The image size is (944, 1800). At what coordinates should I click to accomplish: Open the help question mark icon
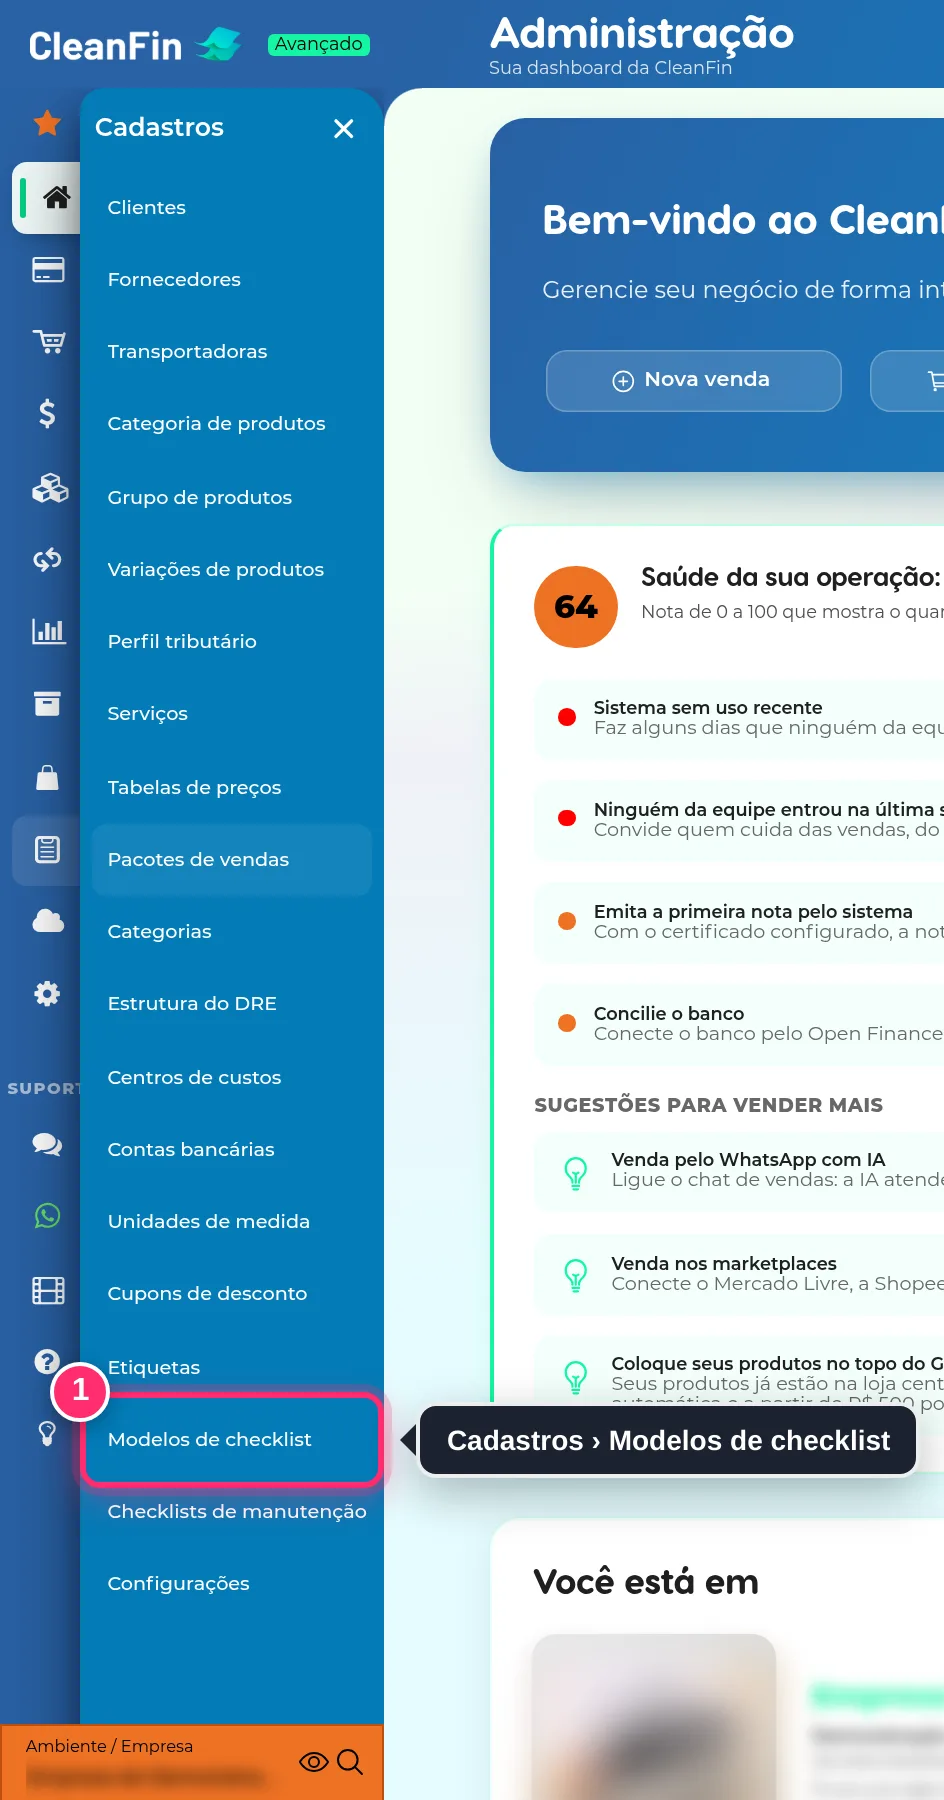(x=47, y=1361)
